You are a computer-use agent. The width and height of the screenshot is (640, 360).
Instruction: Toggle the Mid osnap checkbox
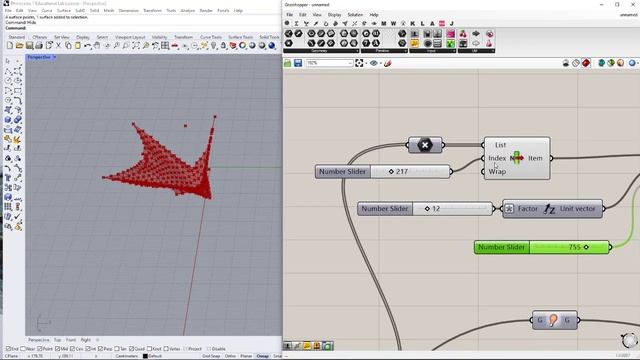click(58, 349)
